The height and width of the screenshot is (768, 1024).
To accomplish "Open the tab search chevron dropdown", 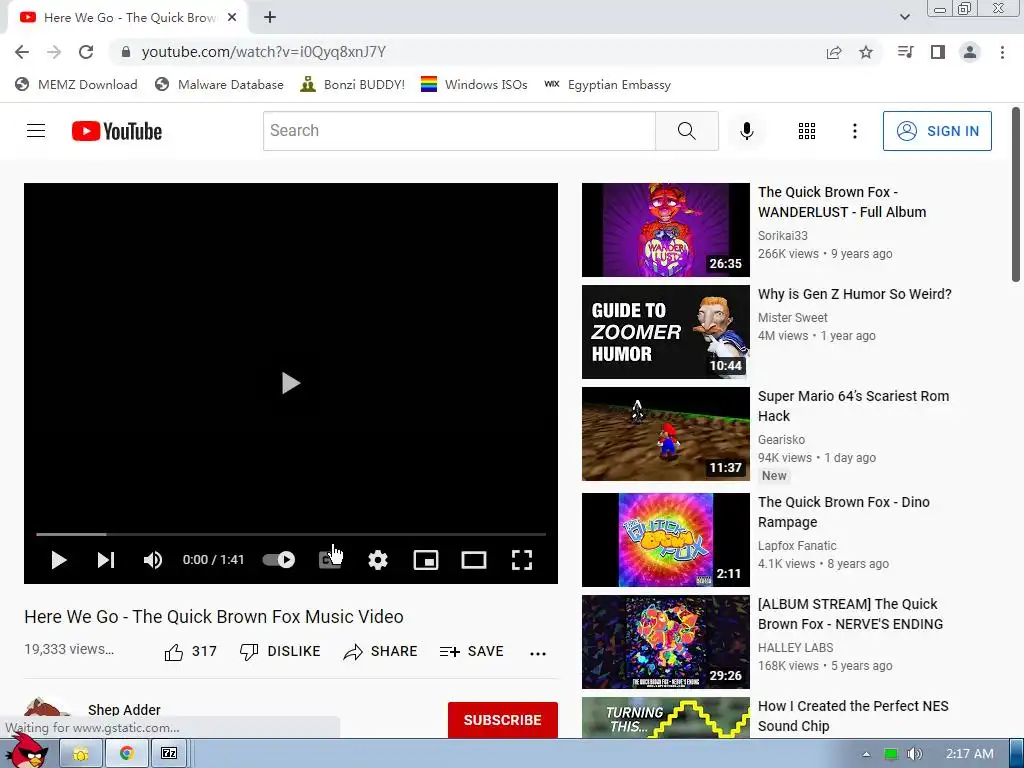I will pos(904,17).
